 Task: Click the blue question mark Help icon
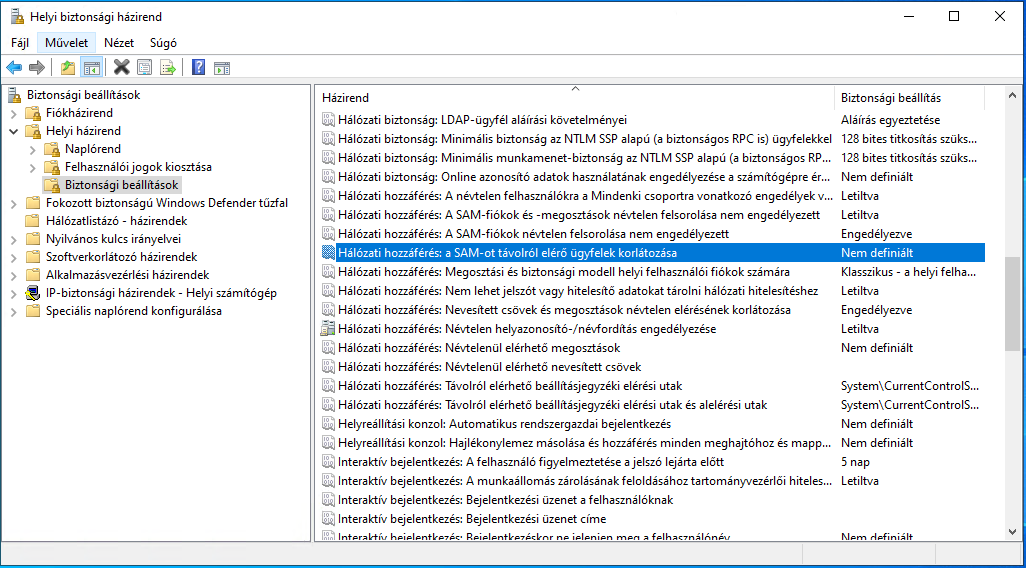[x=199, y=68]
